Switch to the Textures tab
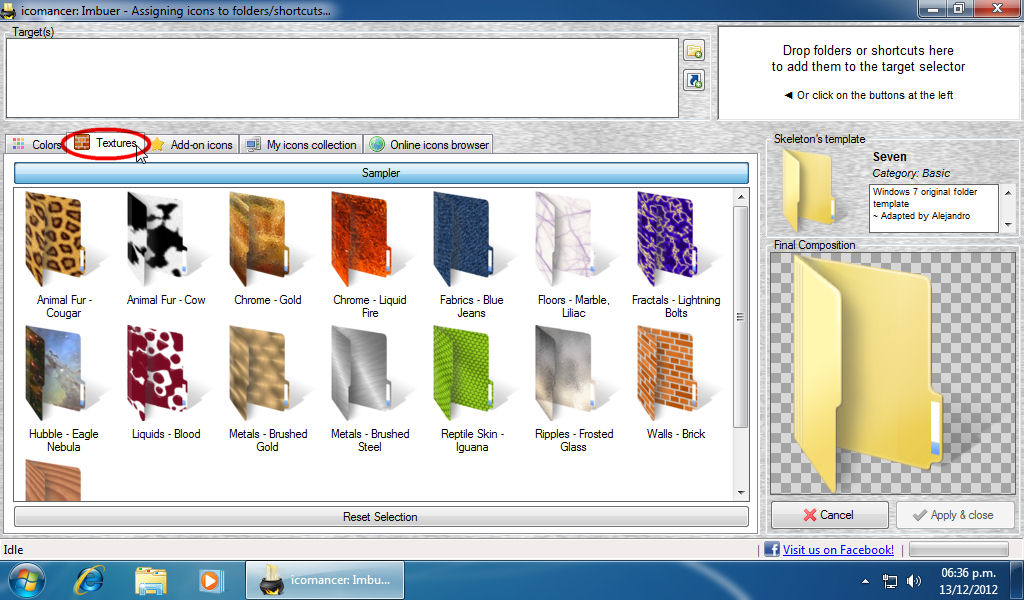1024x600 pixels. [x=106, y=142]
